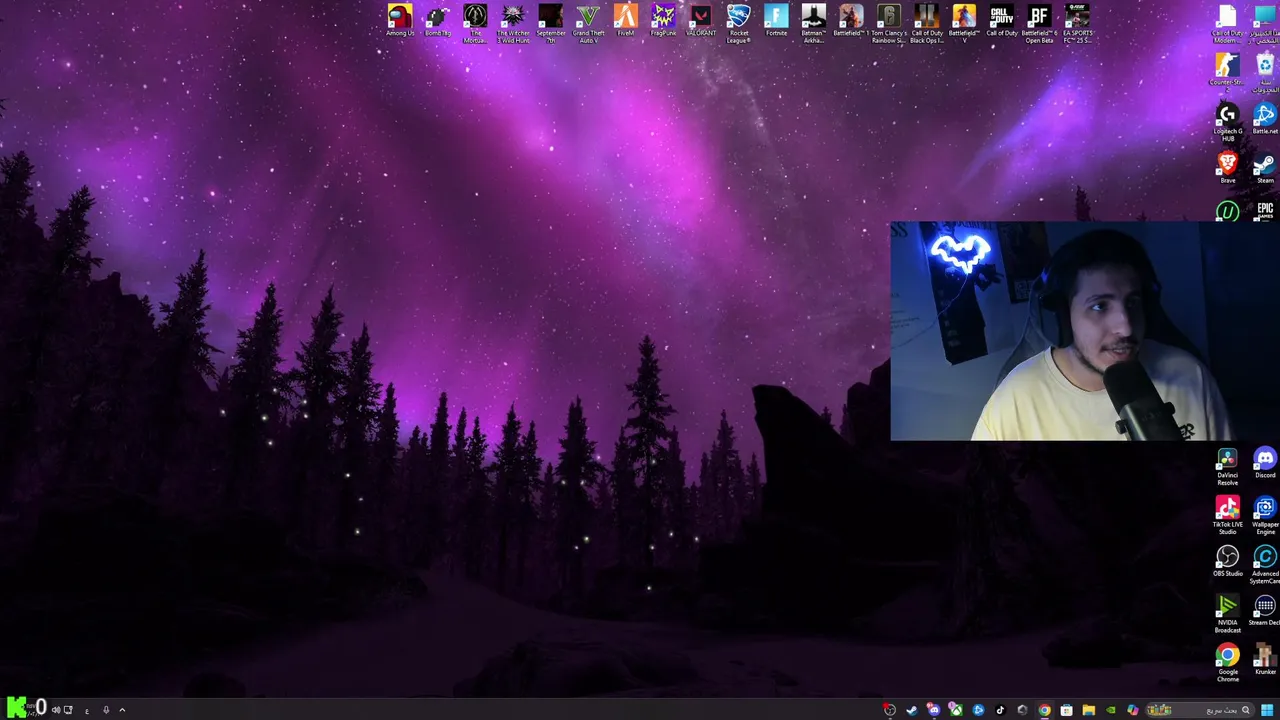Open Call of Duty Modern Warfare shortcut
The image size is (1280, 720).
pyautogui.click(x=1227, y=24)
